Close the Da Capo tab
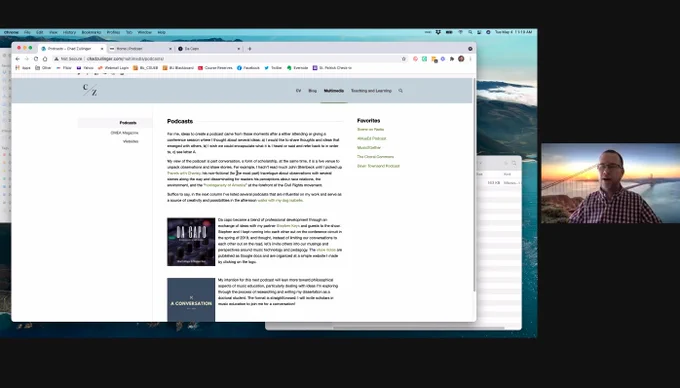The image size is (680, 388). point(239,49)
